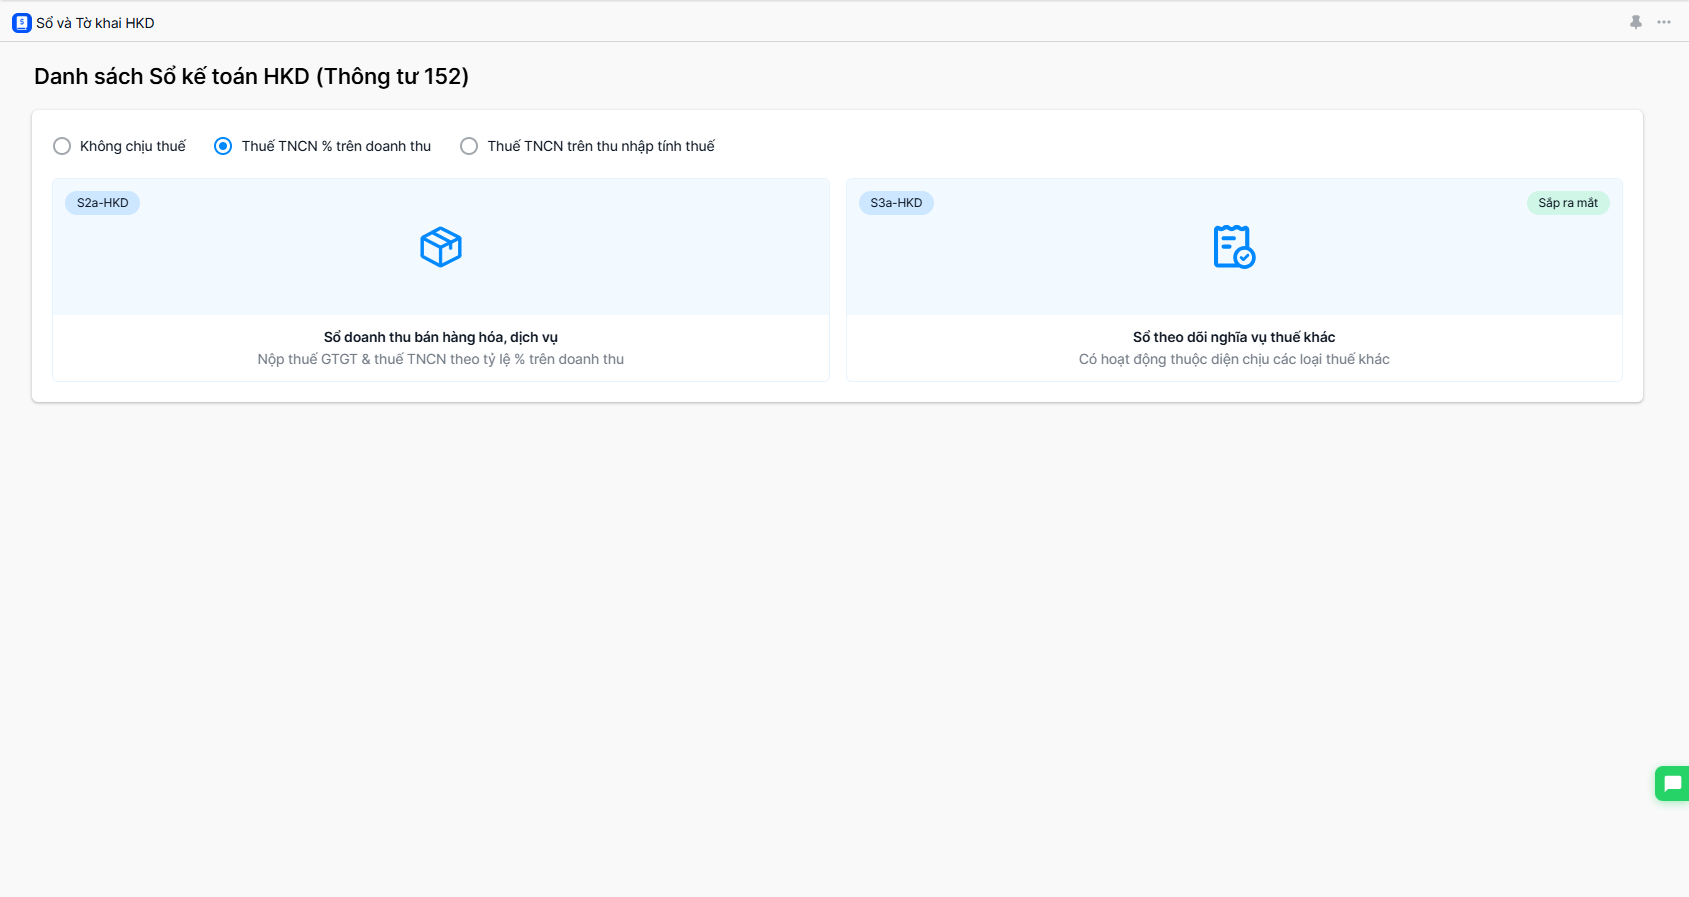The height and width of the screenshot is (897, 1689).
Task: Click the Sổ và Tờ khai HKD title text
Action: point(95,23)
